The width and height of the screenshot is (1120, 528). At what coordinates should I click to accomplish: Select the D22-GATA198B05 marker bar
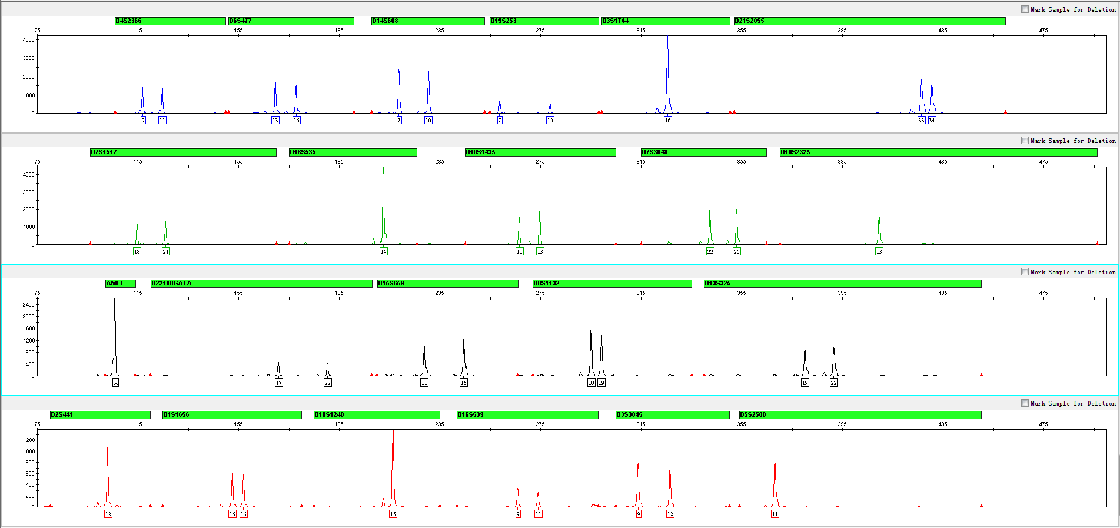click(x=261, y=284)
